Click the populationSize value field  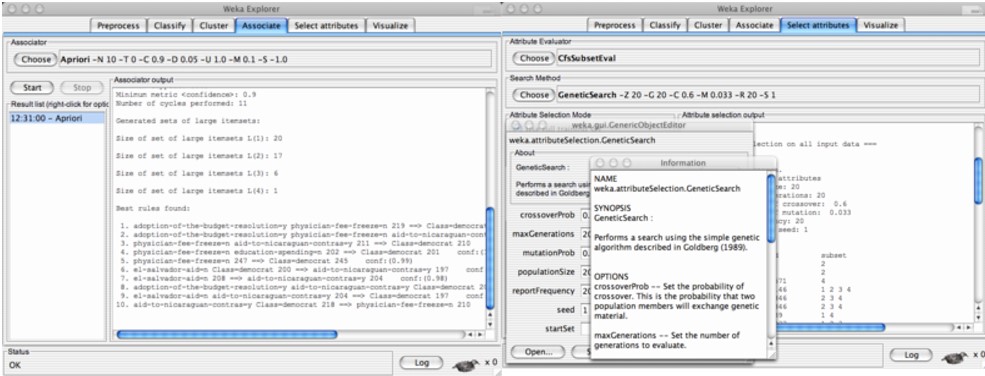tap(585, 272)
